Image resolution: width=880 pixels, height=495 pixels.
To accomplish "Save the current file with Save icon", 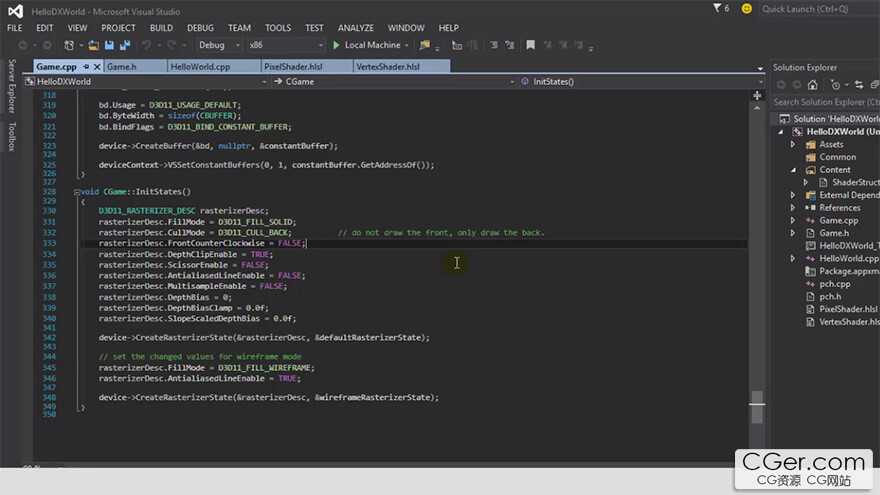I will [x=109, y=45].
